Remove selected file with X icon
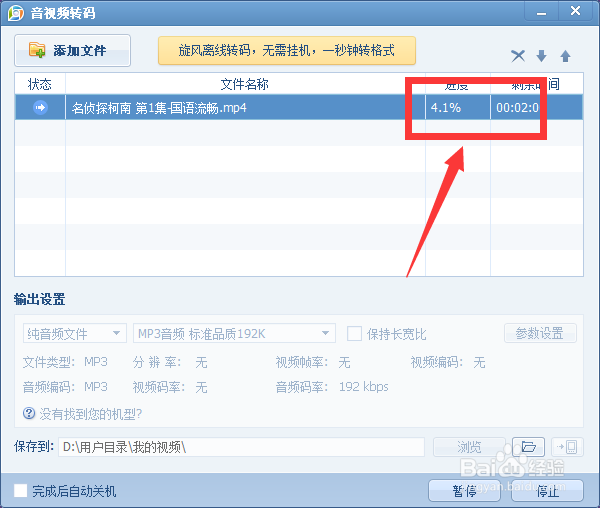The image size is (600, 508). (x=518, y=56)
